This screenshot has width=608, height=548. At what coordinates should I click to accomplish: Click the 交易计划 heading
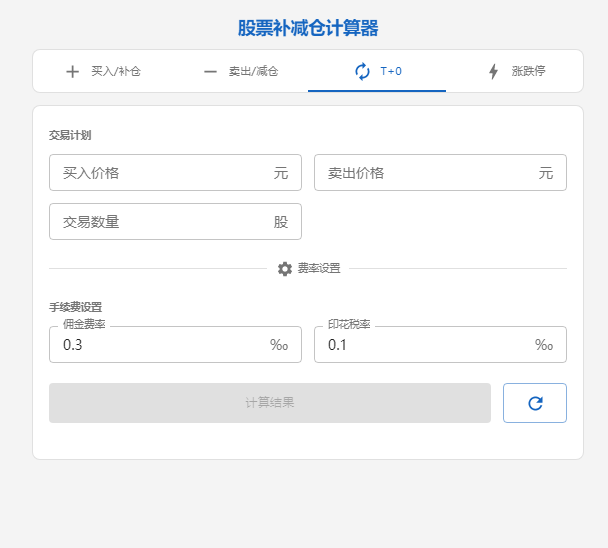point(70,135)
